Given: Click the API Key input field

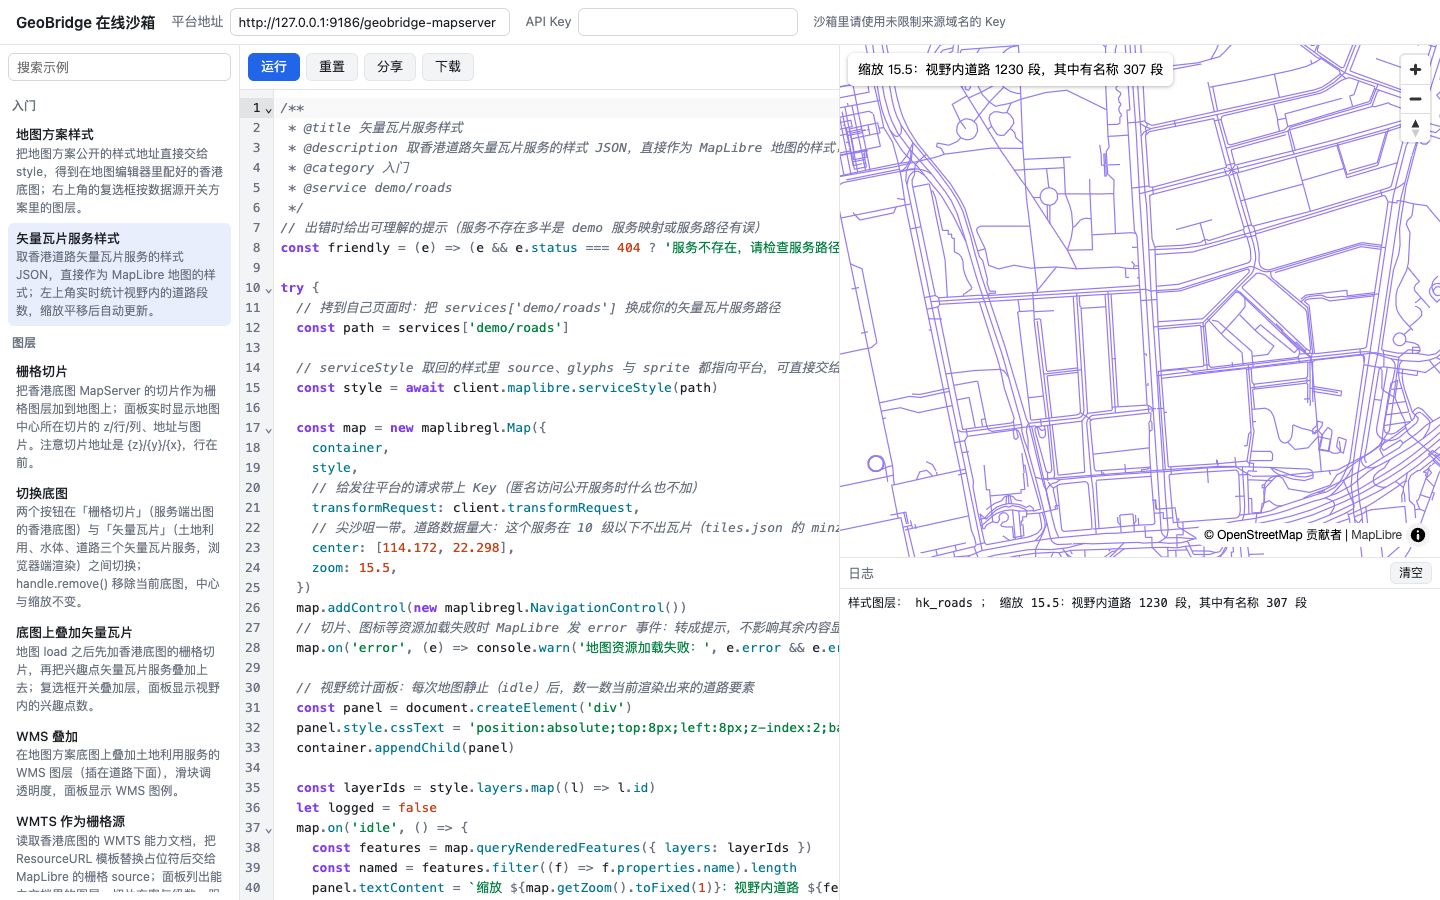Looking at the screenshot, I should (x=688, y=22).
